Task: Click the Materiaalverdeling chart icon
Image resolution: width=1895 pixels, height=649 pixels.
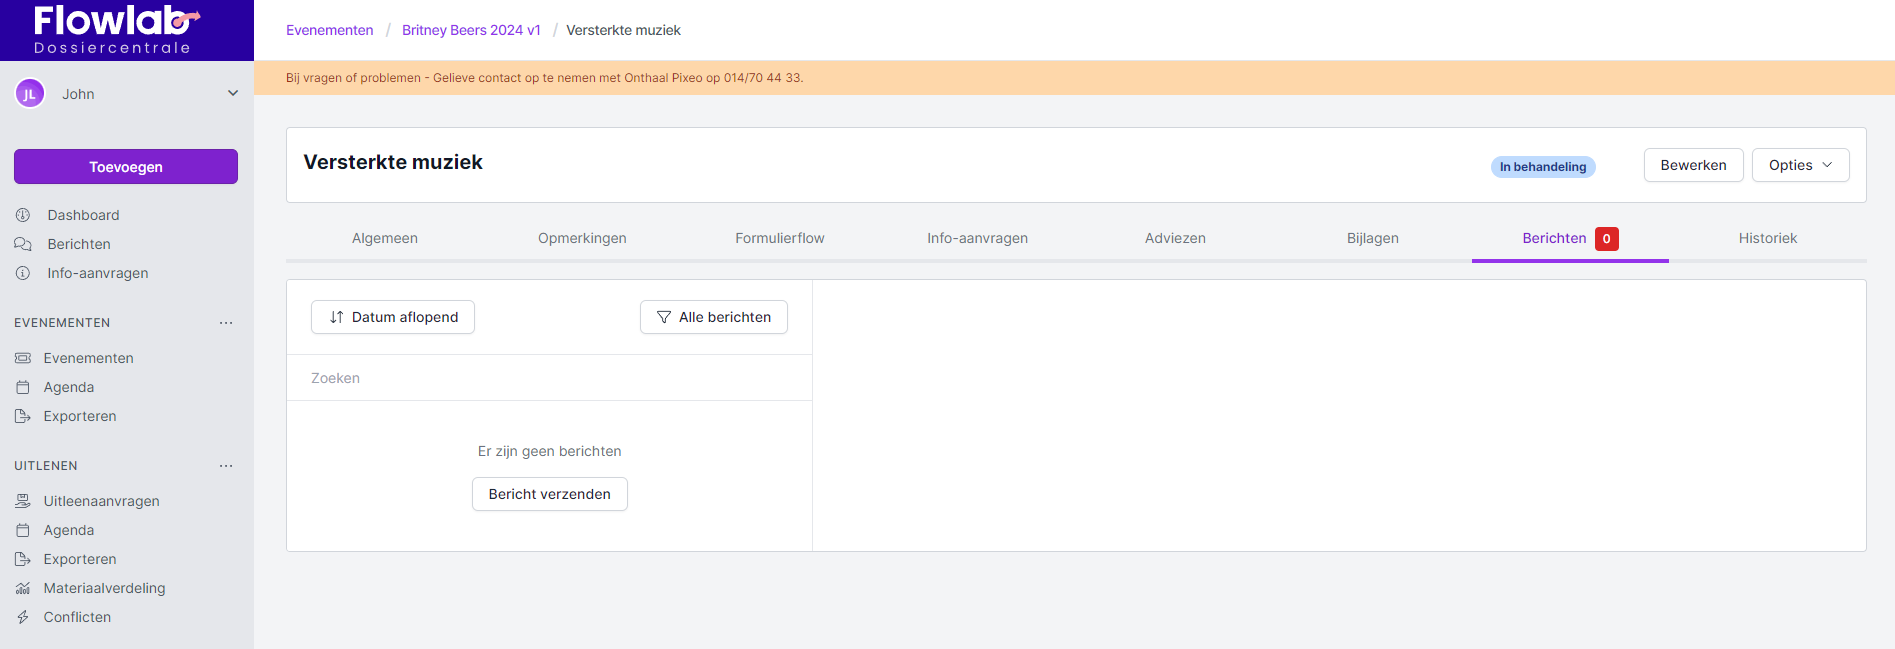Action: (23, 588)
